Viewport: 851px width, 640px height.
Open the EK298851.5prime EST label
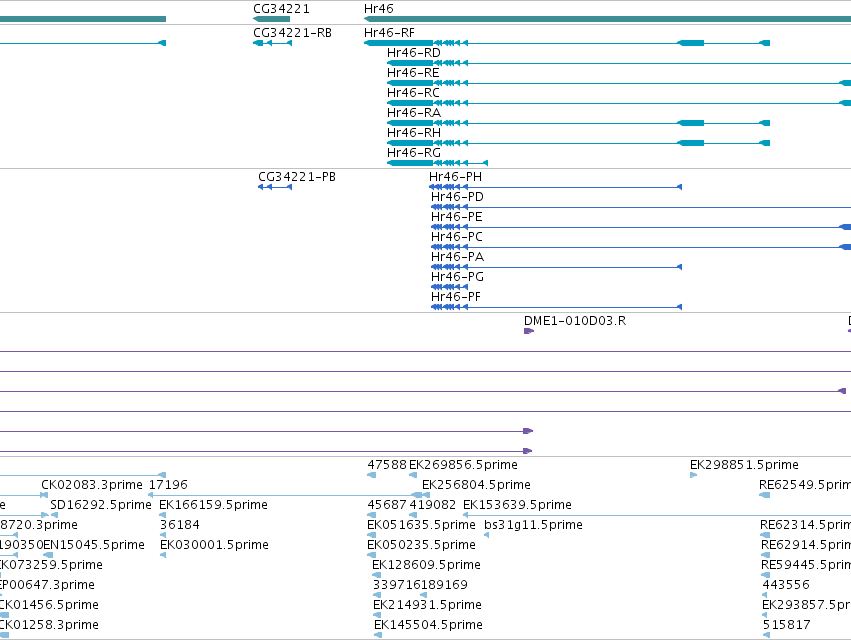[x=744, y=465]
